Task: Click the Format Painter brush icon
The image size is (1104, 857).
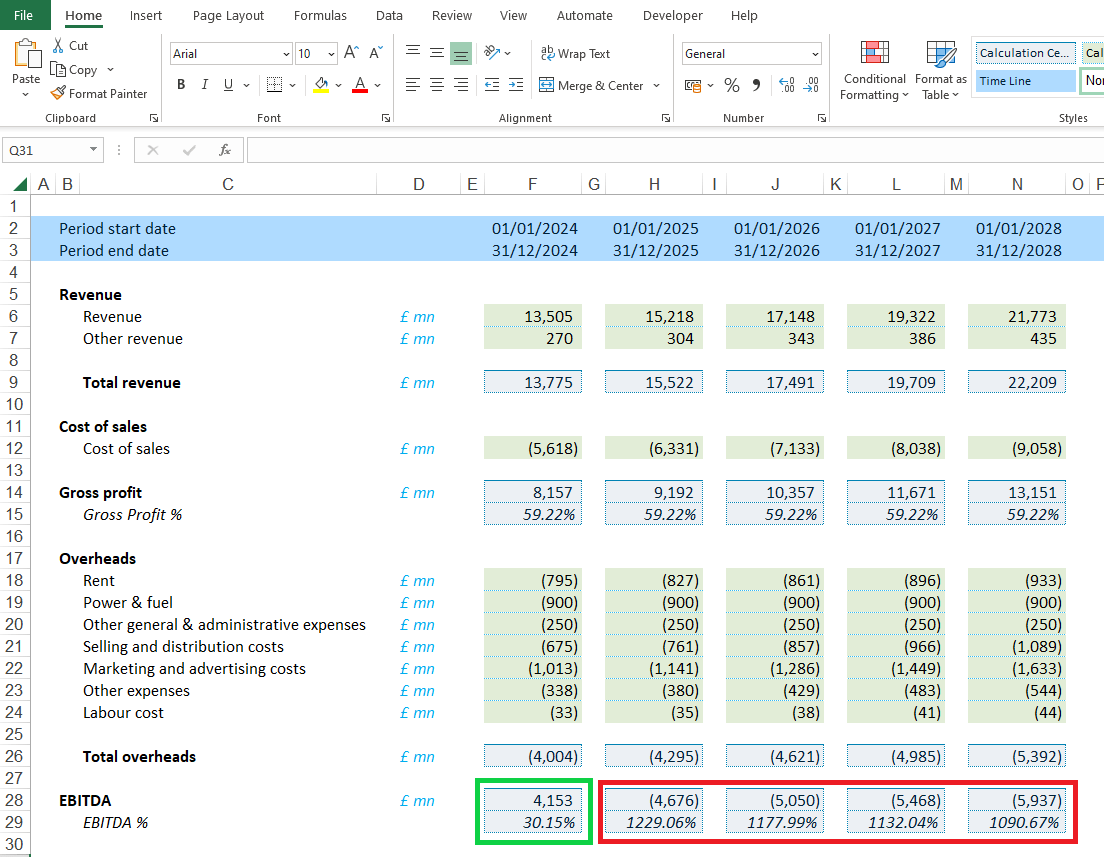Action: pos(58,94)
